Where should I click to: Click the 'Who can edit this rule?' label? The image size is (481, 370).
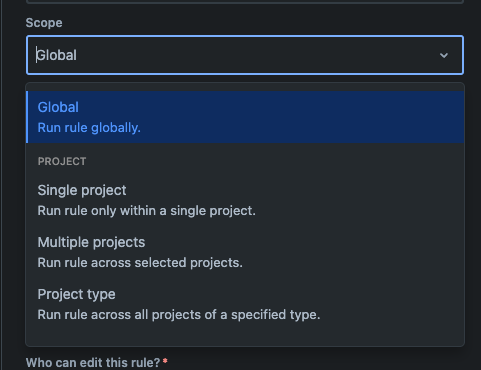93,363
